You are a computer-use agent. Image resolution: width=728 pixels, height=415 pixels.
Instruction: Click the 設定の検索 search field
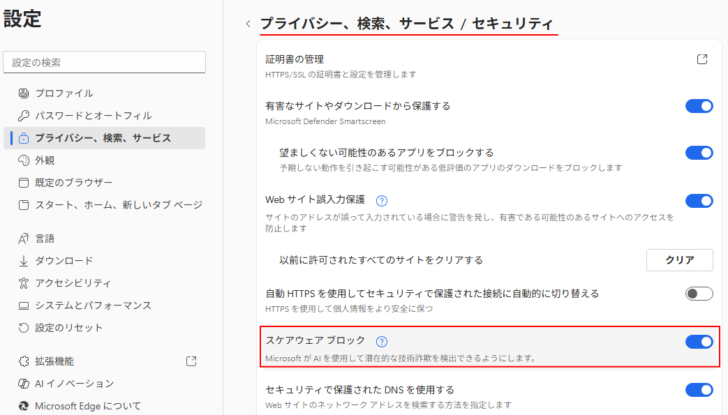[x=104, y=62]
